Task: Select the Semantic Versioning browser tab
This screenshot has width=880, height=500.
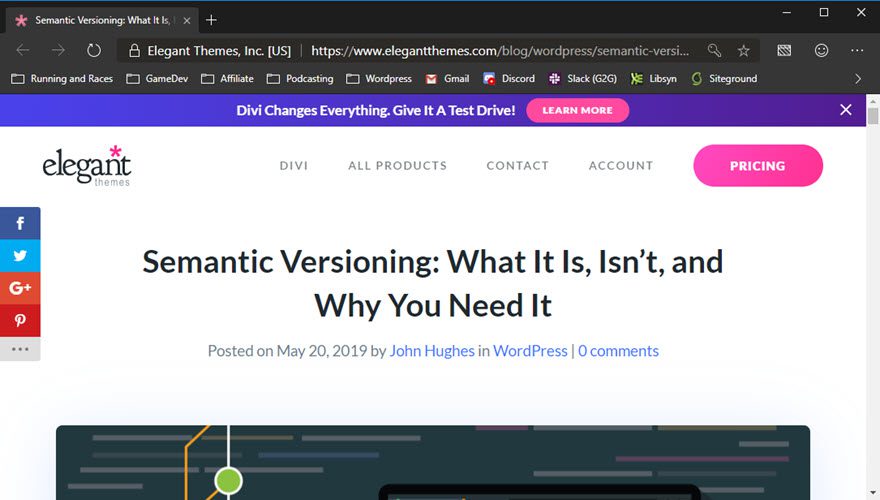Action: 102,21
